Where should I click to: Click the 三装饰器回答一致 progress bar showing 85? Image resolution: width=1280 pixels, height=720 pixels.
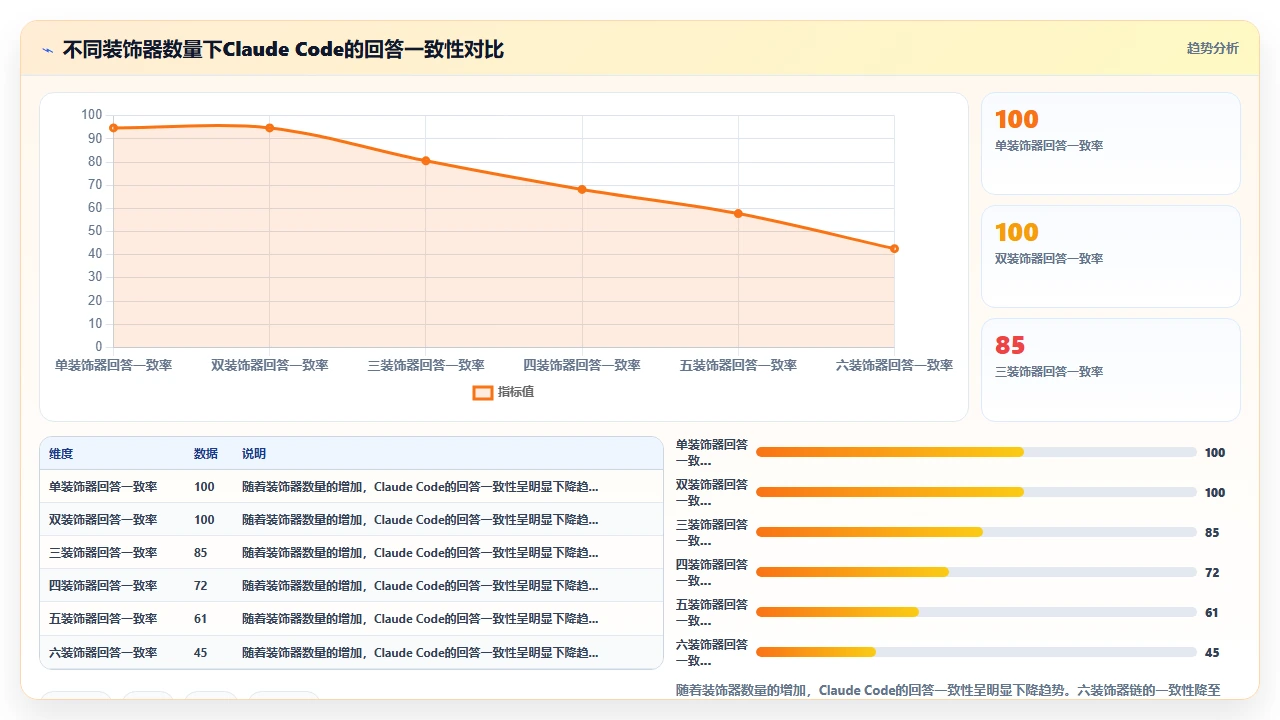(976, 532)
